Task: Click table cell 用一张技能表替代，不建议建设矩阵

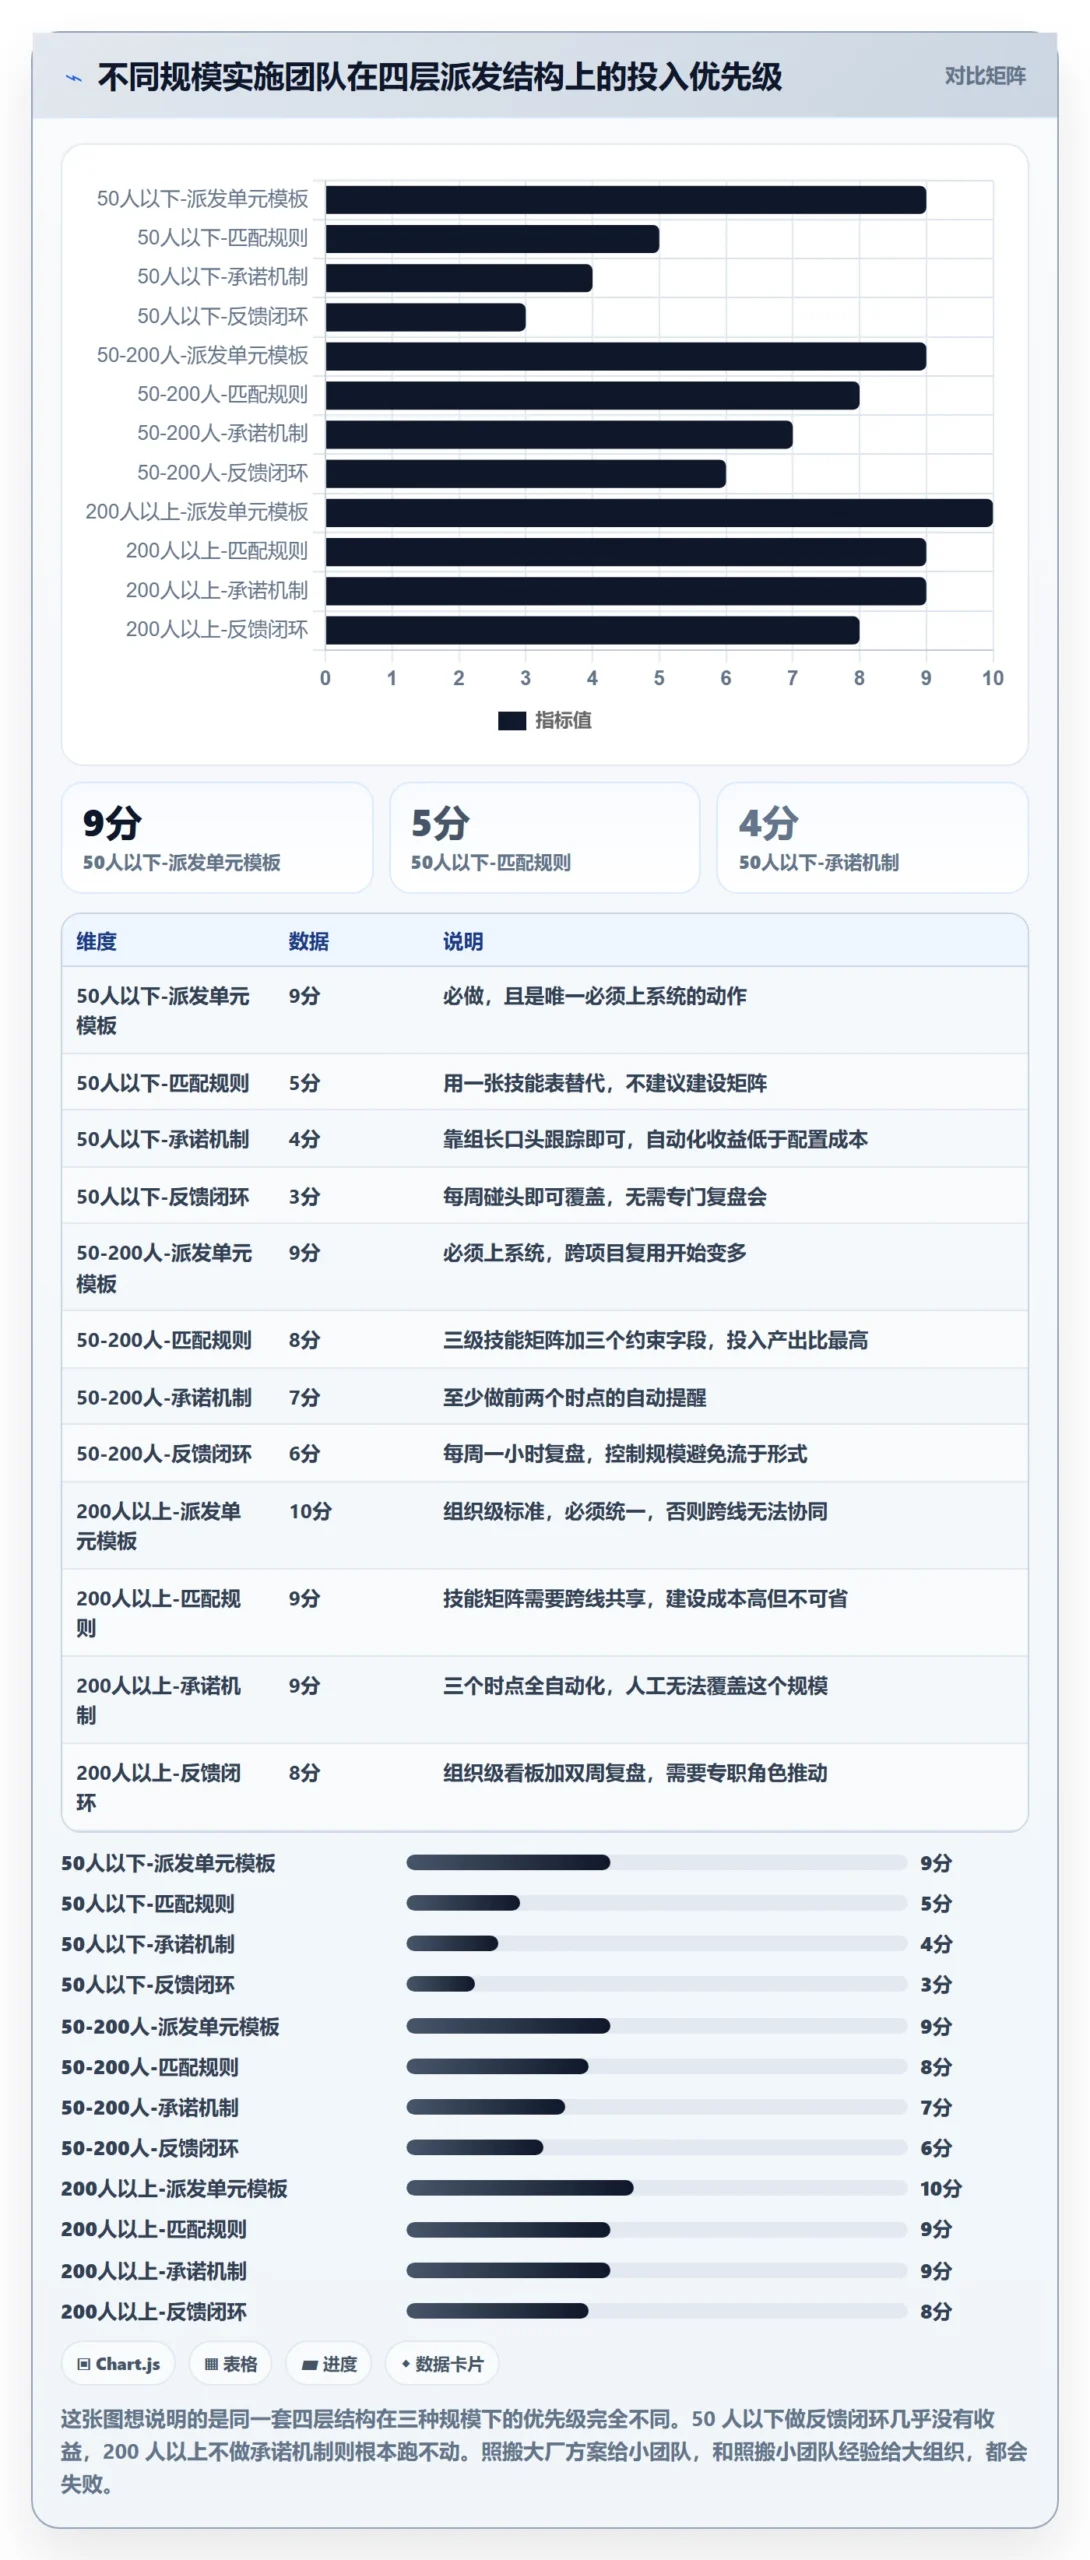Action: pos(605,1083)
